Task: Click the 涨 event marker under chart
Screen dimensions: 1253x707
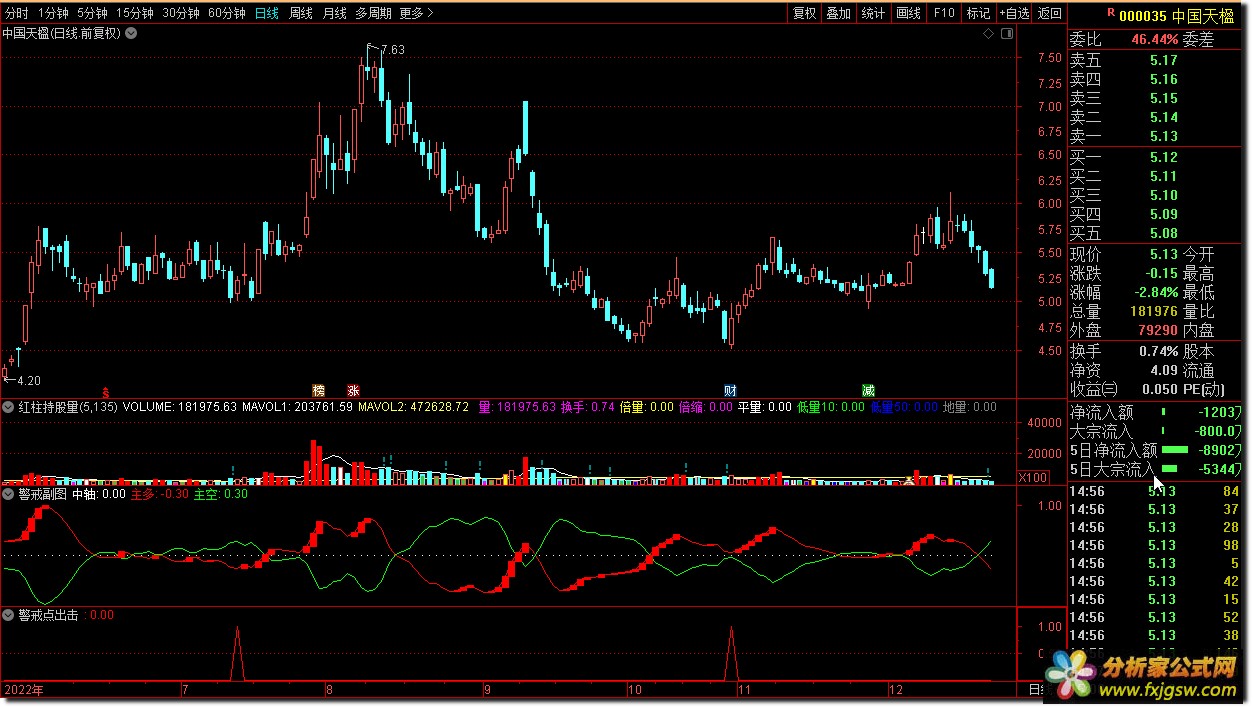Action: (353, 390)
